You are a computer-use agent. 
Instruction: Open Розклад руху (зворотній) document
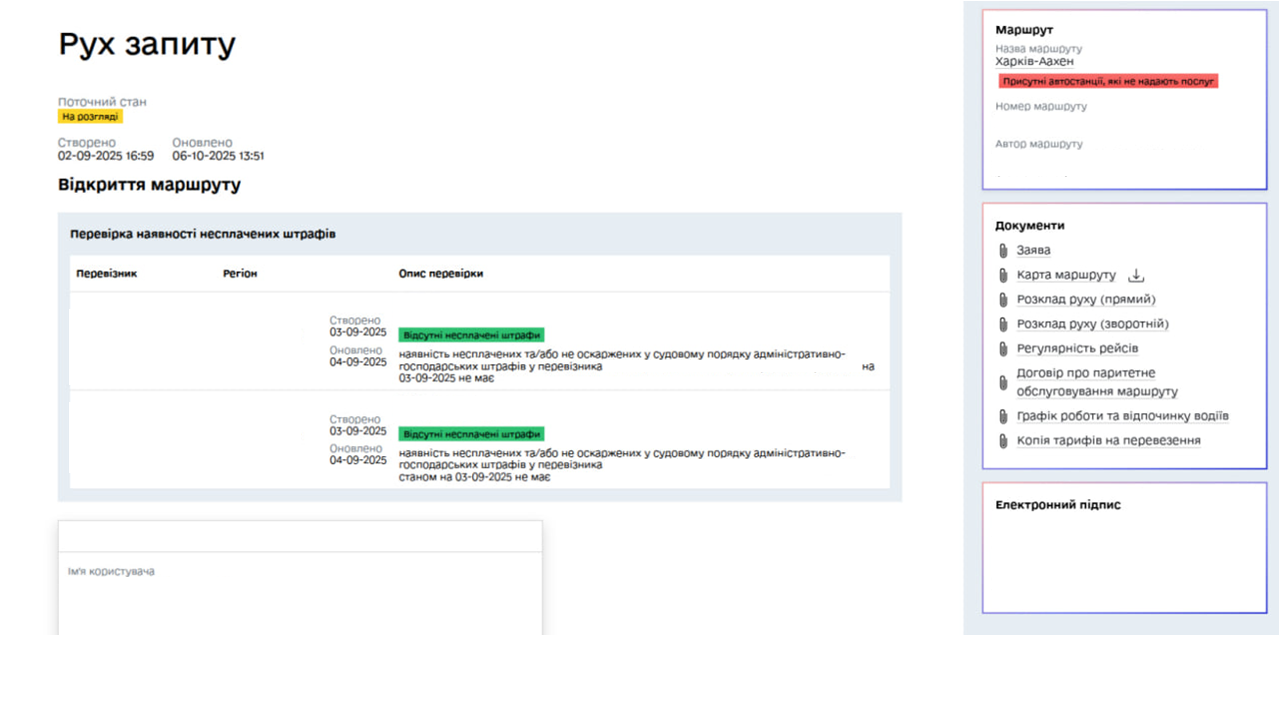click(1092, 324)
